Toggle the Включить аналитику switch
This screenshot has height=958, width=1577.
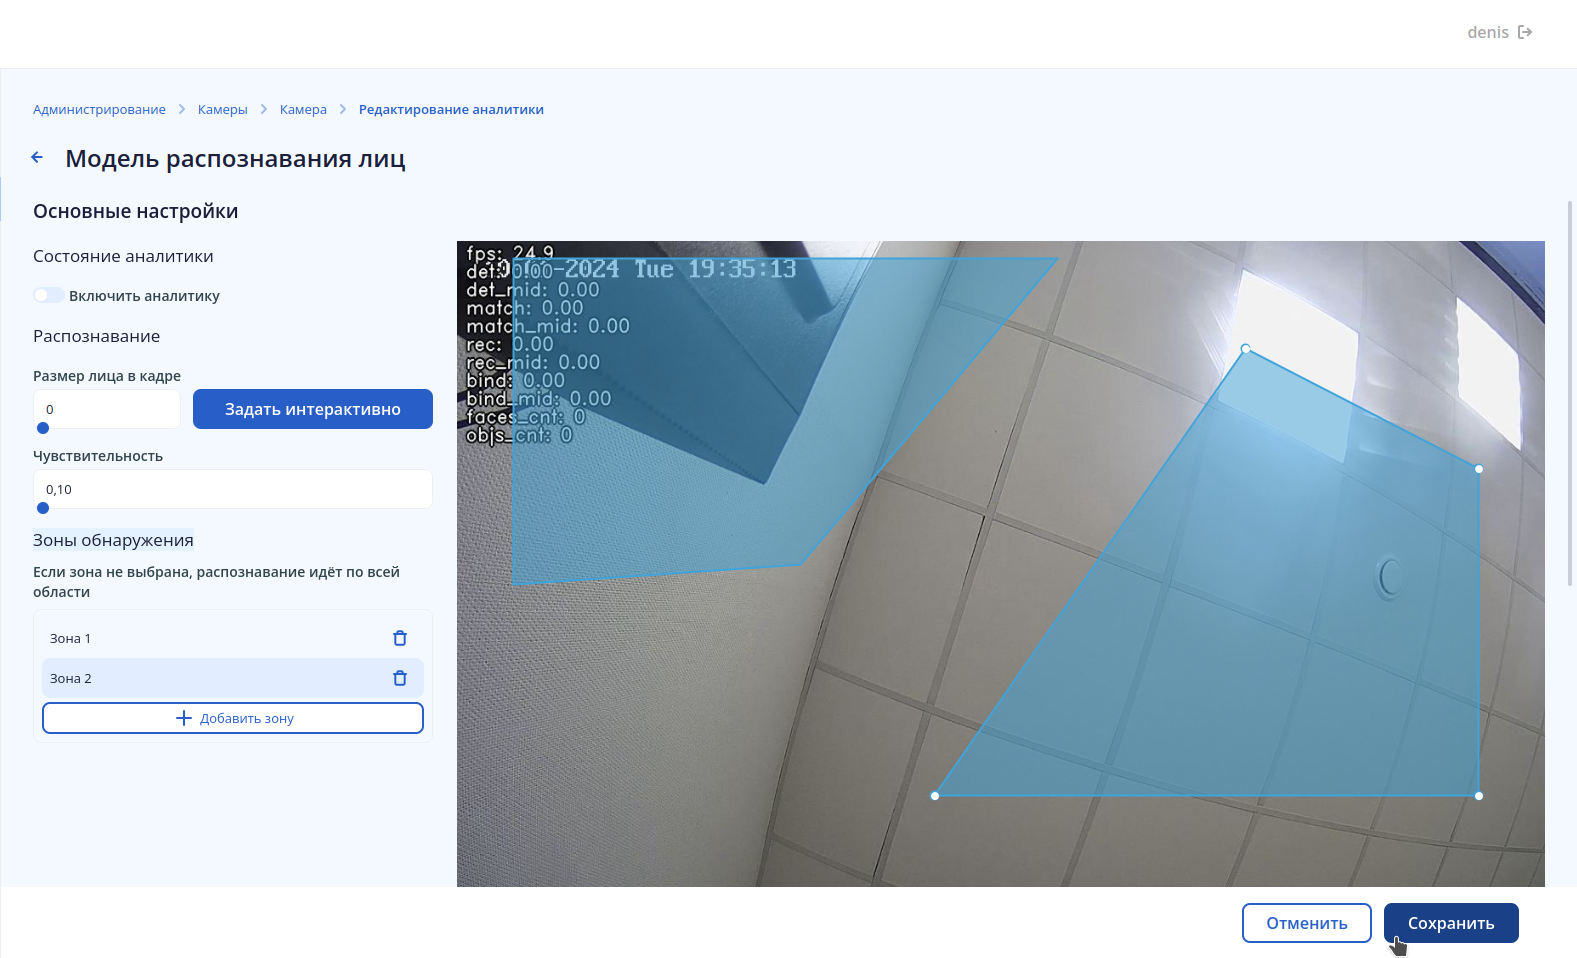tap(48, 295)
